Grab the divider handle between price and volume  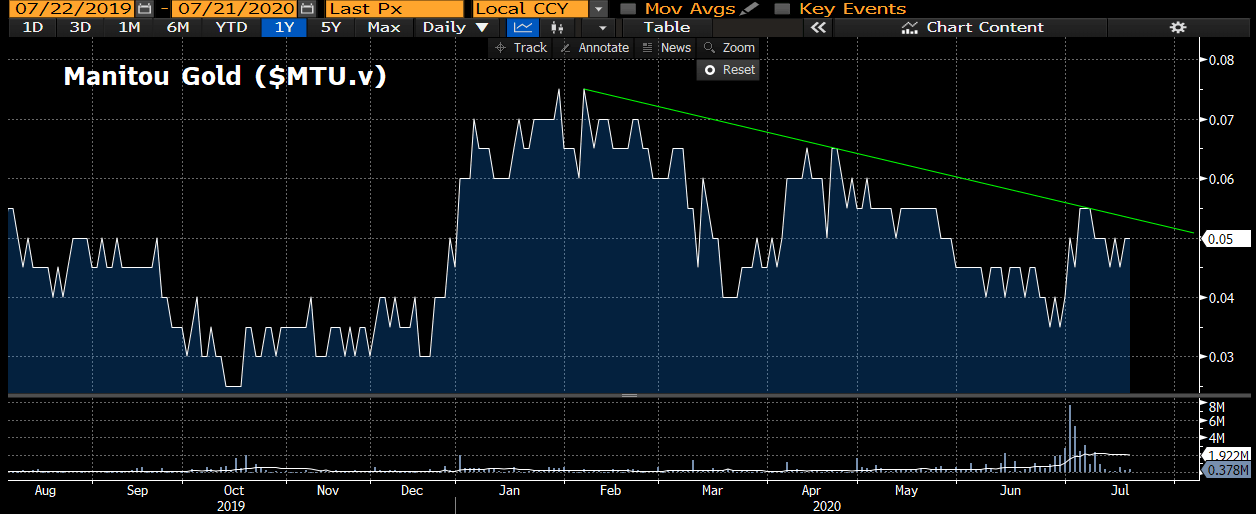coord(628,395)
